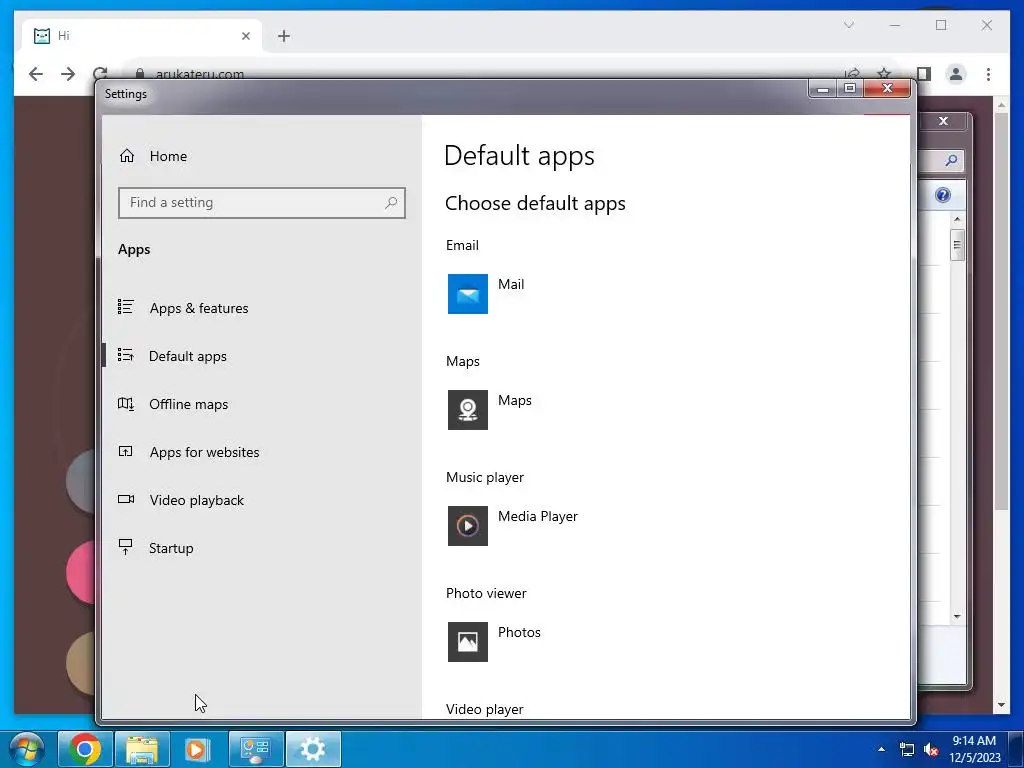Show hidden system tray icons
1024x768 pixels.
coord(881,749)
